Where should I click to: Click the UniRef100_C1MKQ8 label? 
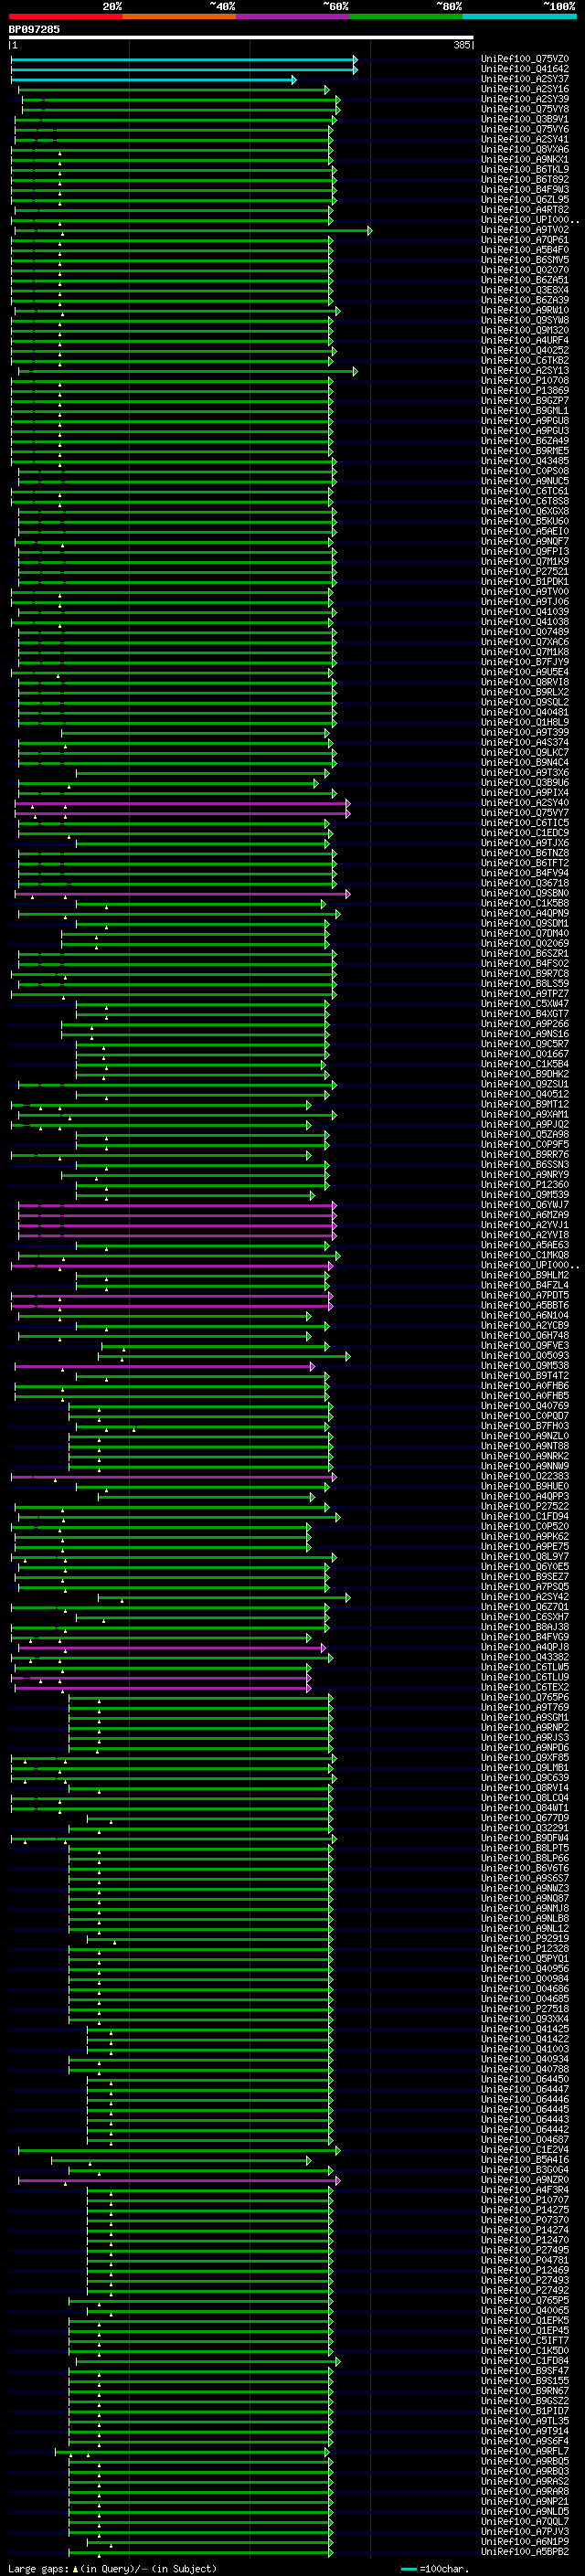point(525,1255)
